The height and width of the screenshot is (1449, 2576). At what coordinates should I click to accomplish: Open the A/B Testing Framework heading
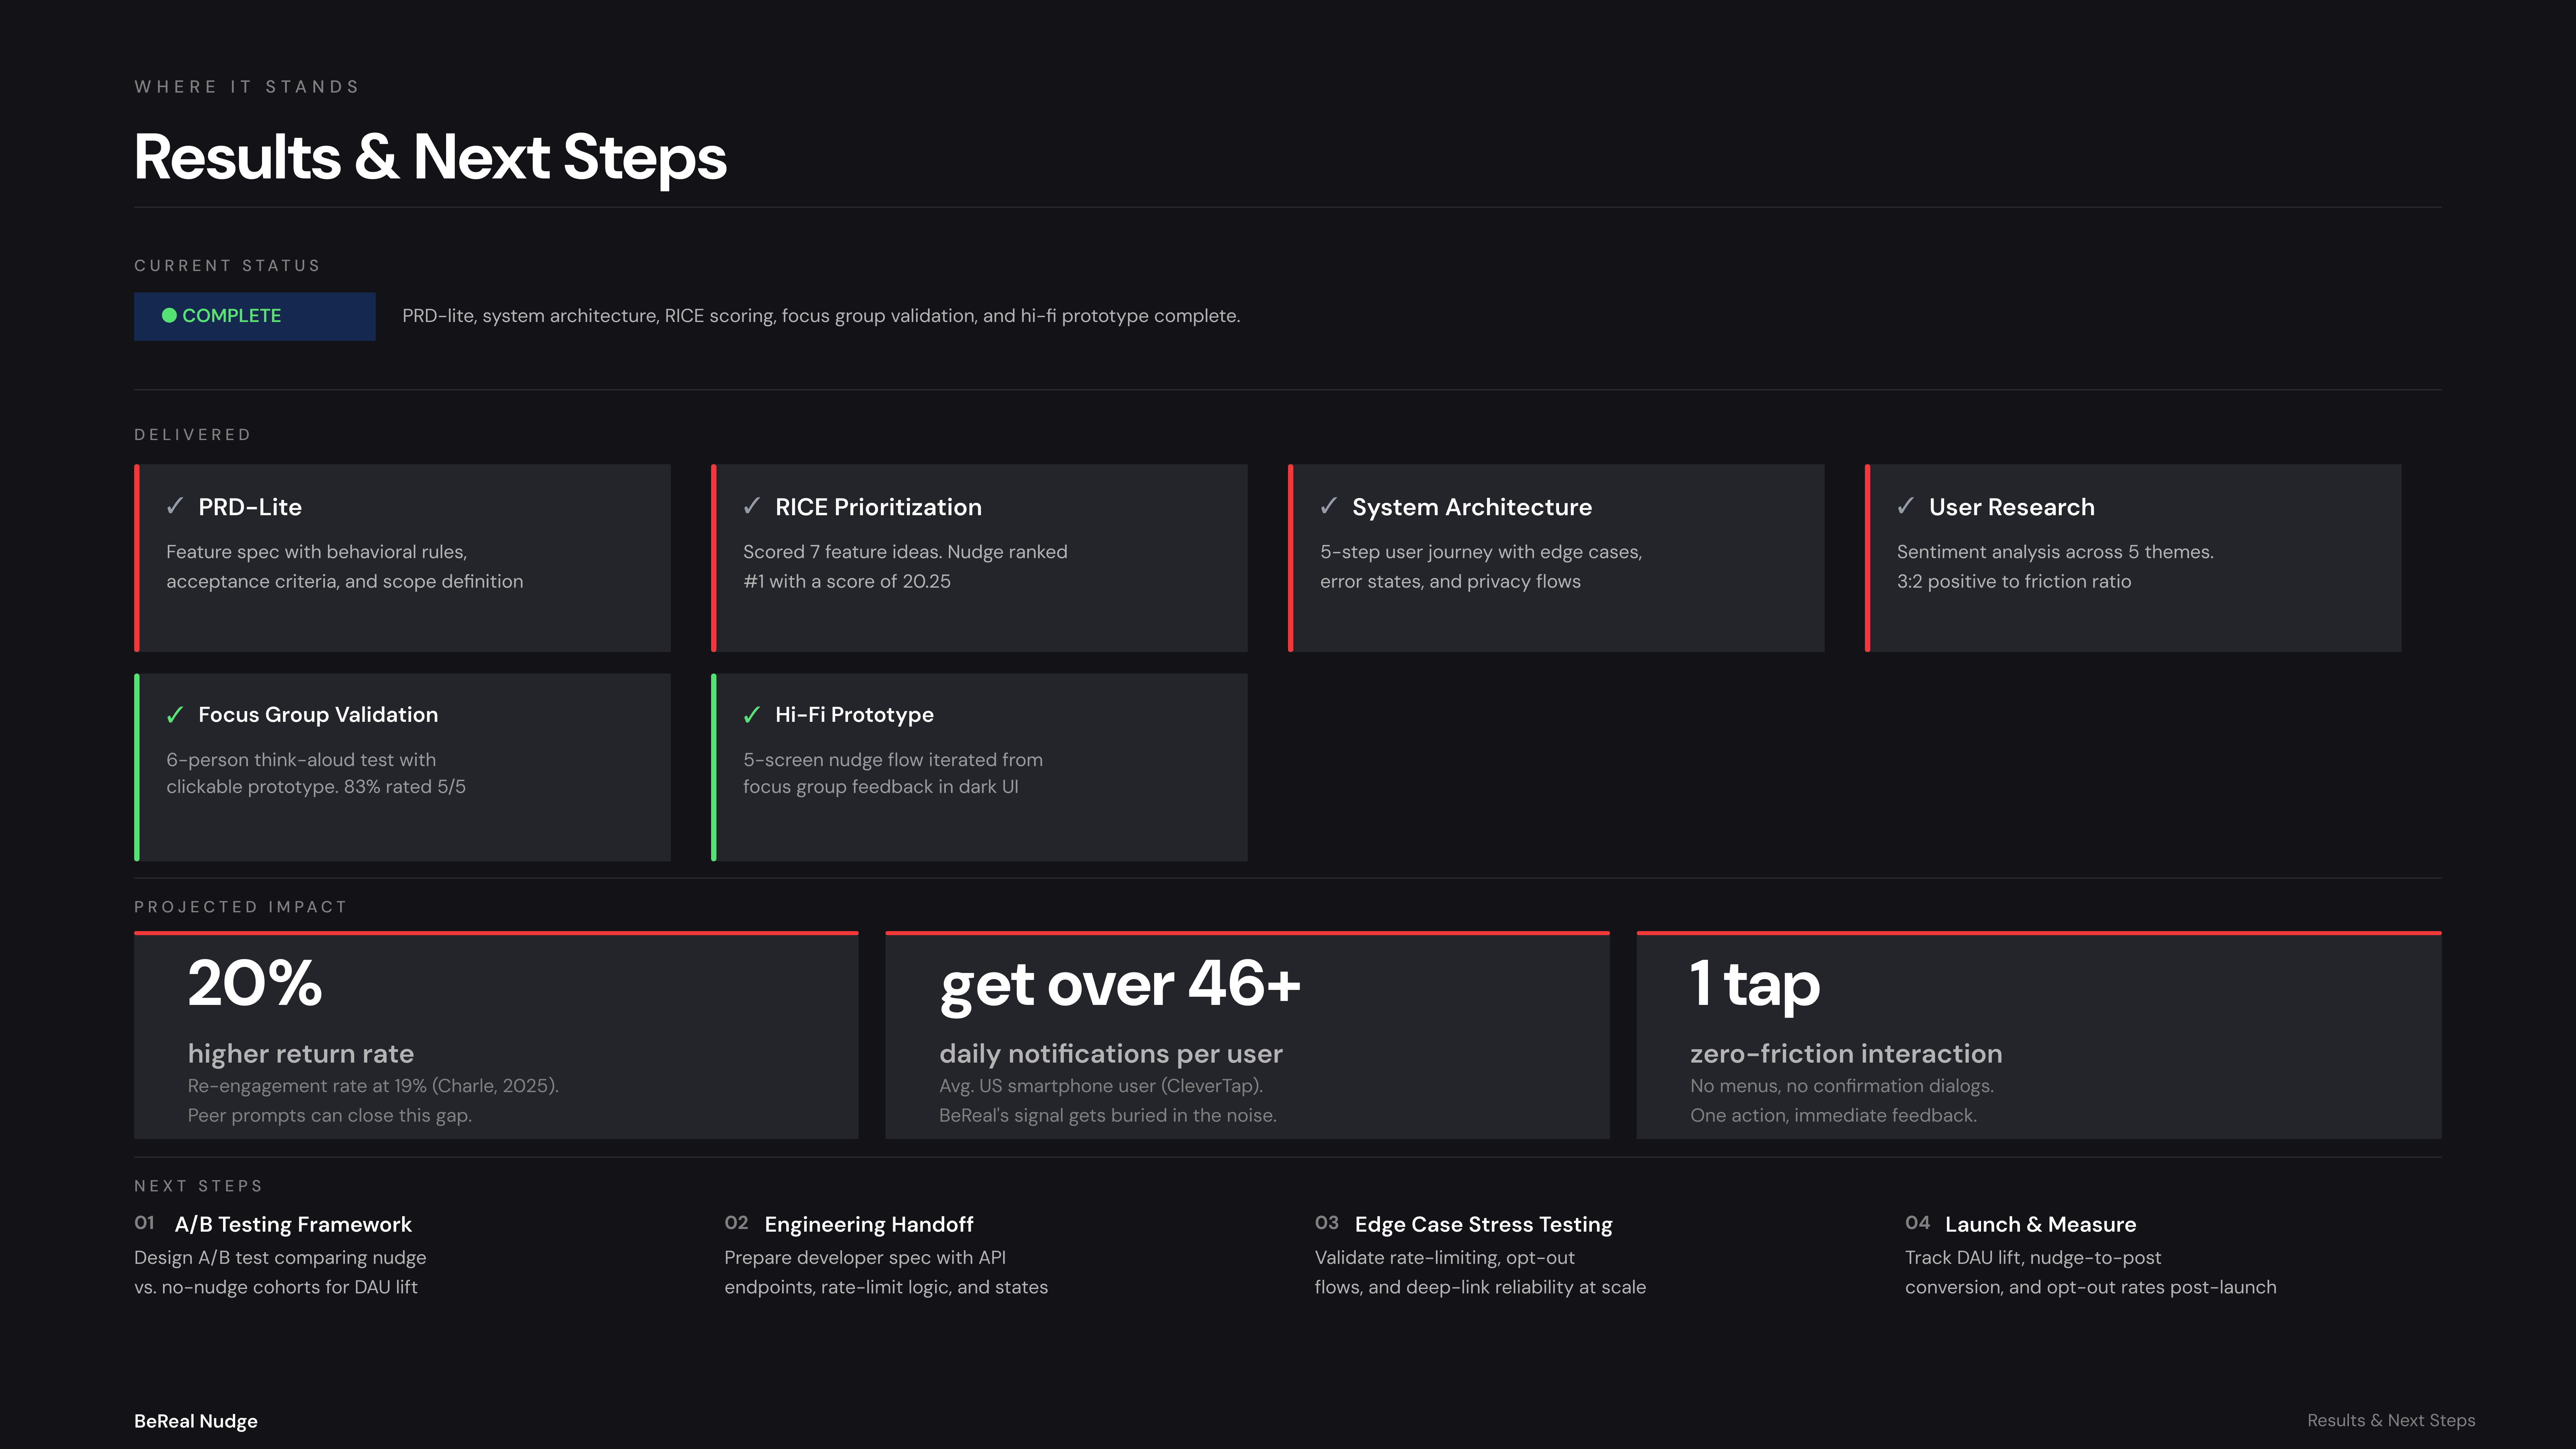(x=293, y=1224)
